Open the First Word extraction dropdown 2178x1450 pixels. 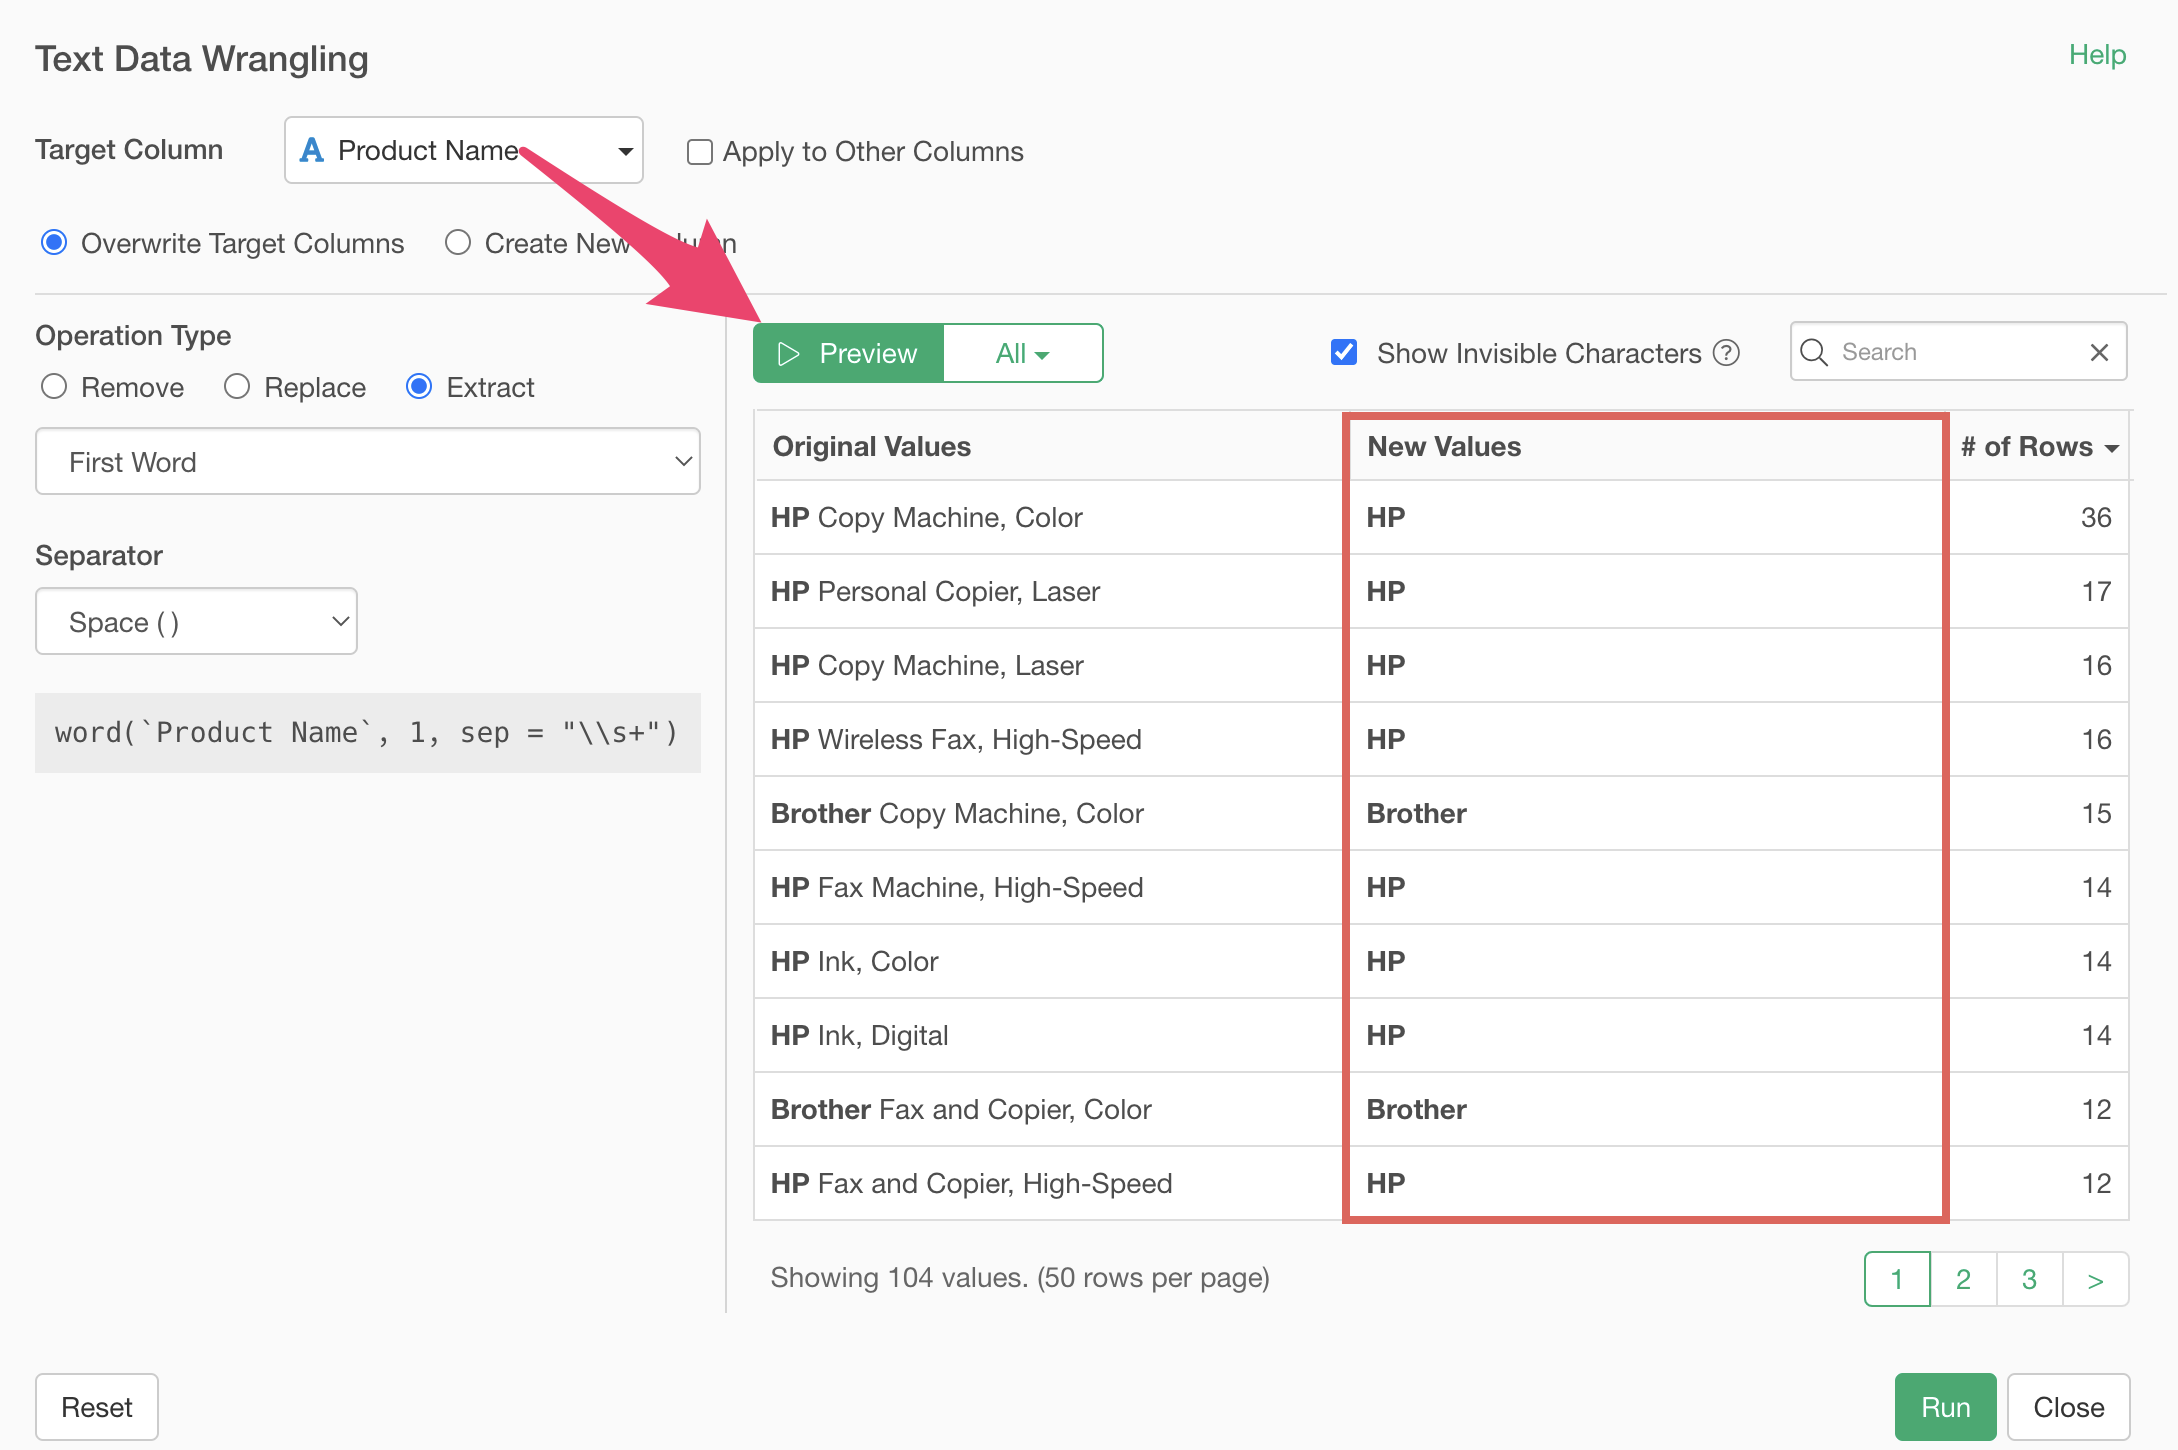(x=368, y=461)
